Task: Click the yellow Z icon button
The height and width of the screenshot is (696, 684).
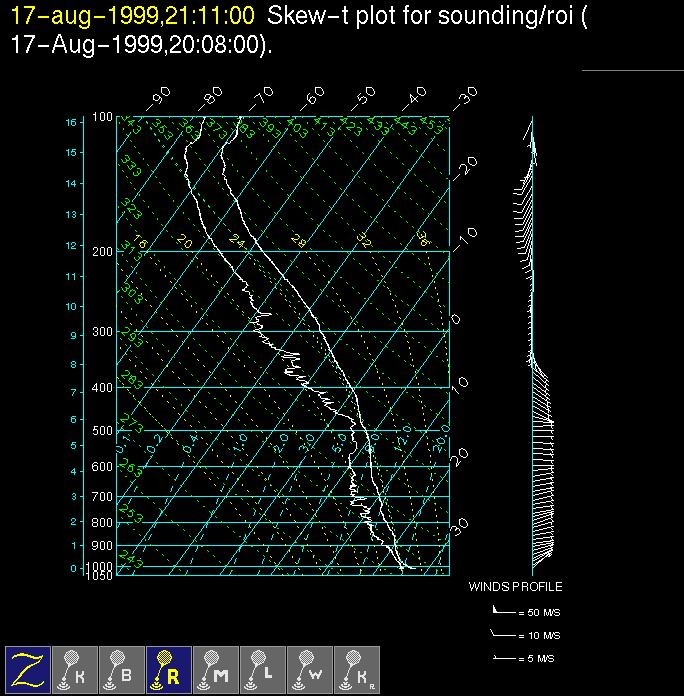Action: point(28,668)
